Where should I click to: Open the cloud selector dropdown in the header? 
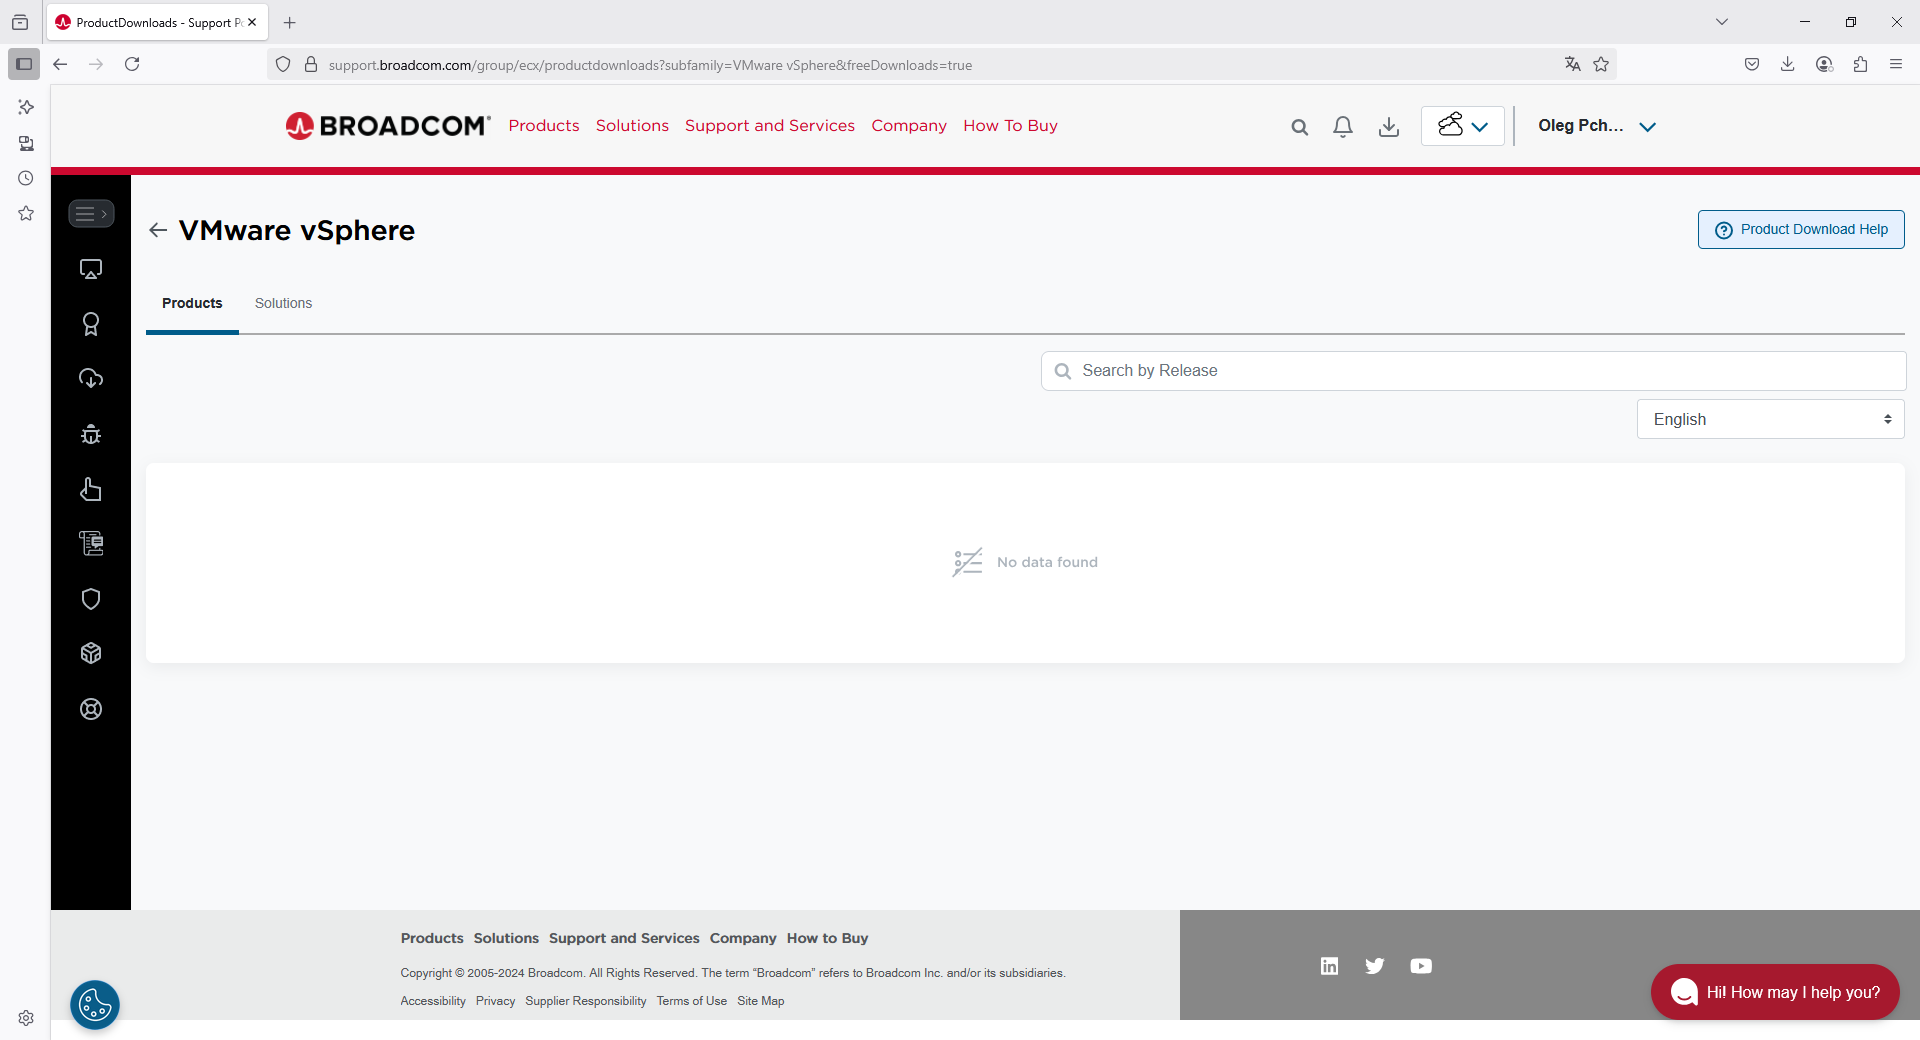[1463, 126]
